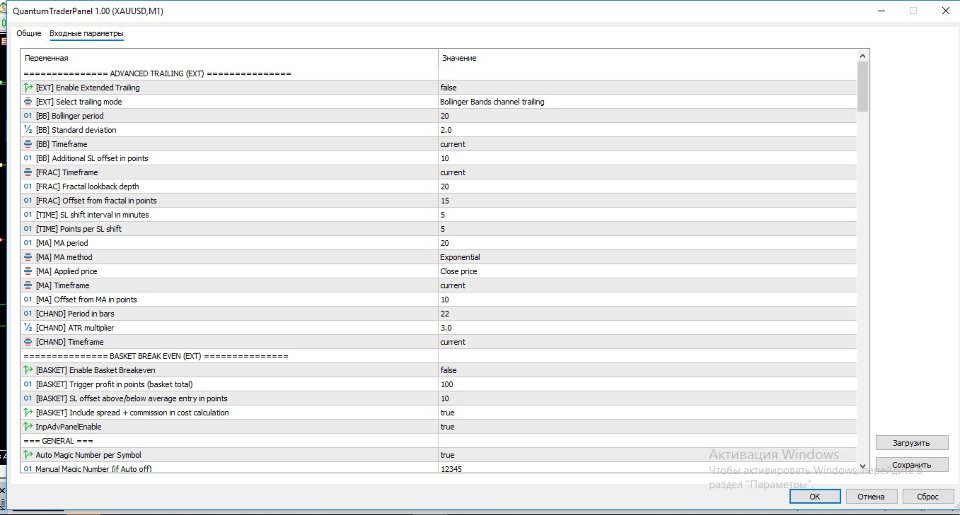Click enum icon of MA method
The height and width of the screenshot is (515, 960).
click(x=28, y=257)
